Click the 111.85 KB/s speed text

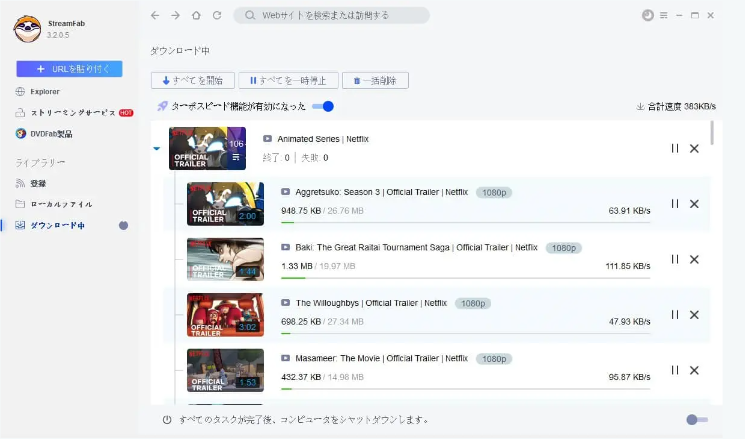click(x=628, y=266)
